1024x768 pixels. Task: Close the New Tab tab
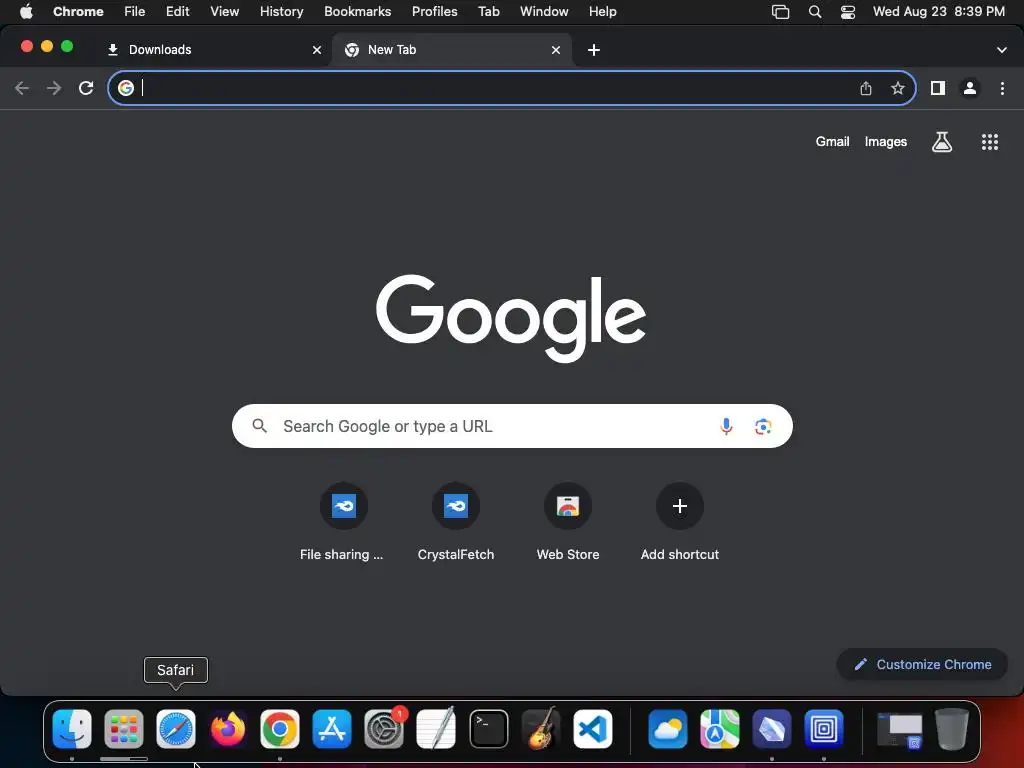click(x=556, y=50)
